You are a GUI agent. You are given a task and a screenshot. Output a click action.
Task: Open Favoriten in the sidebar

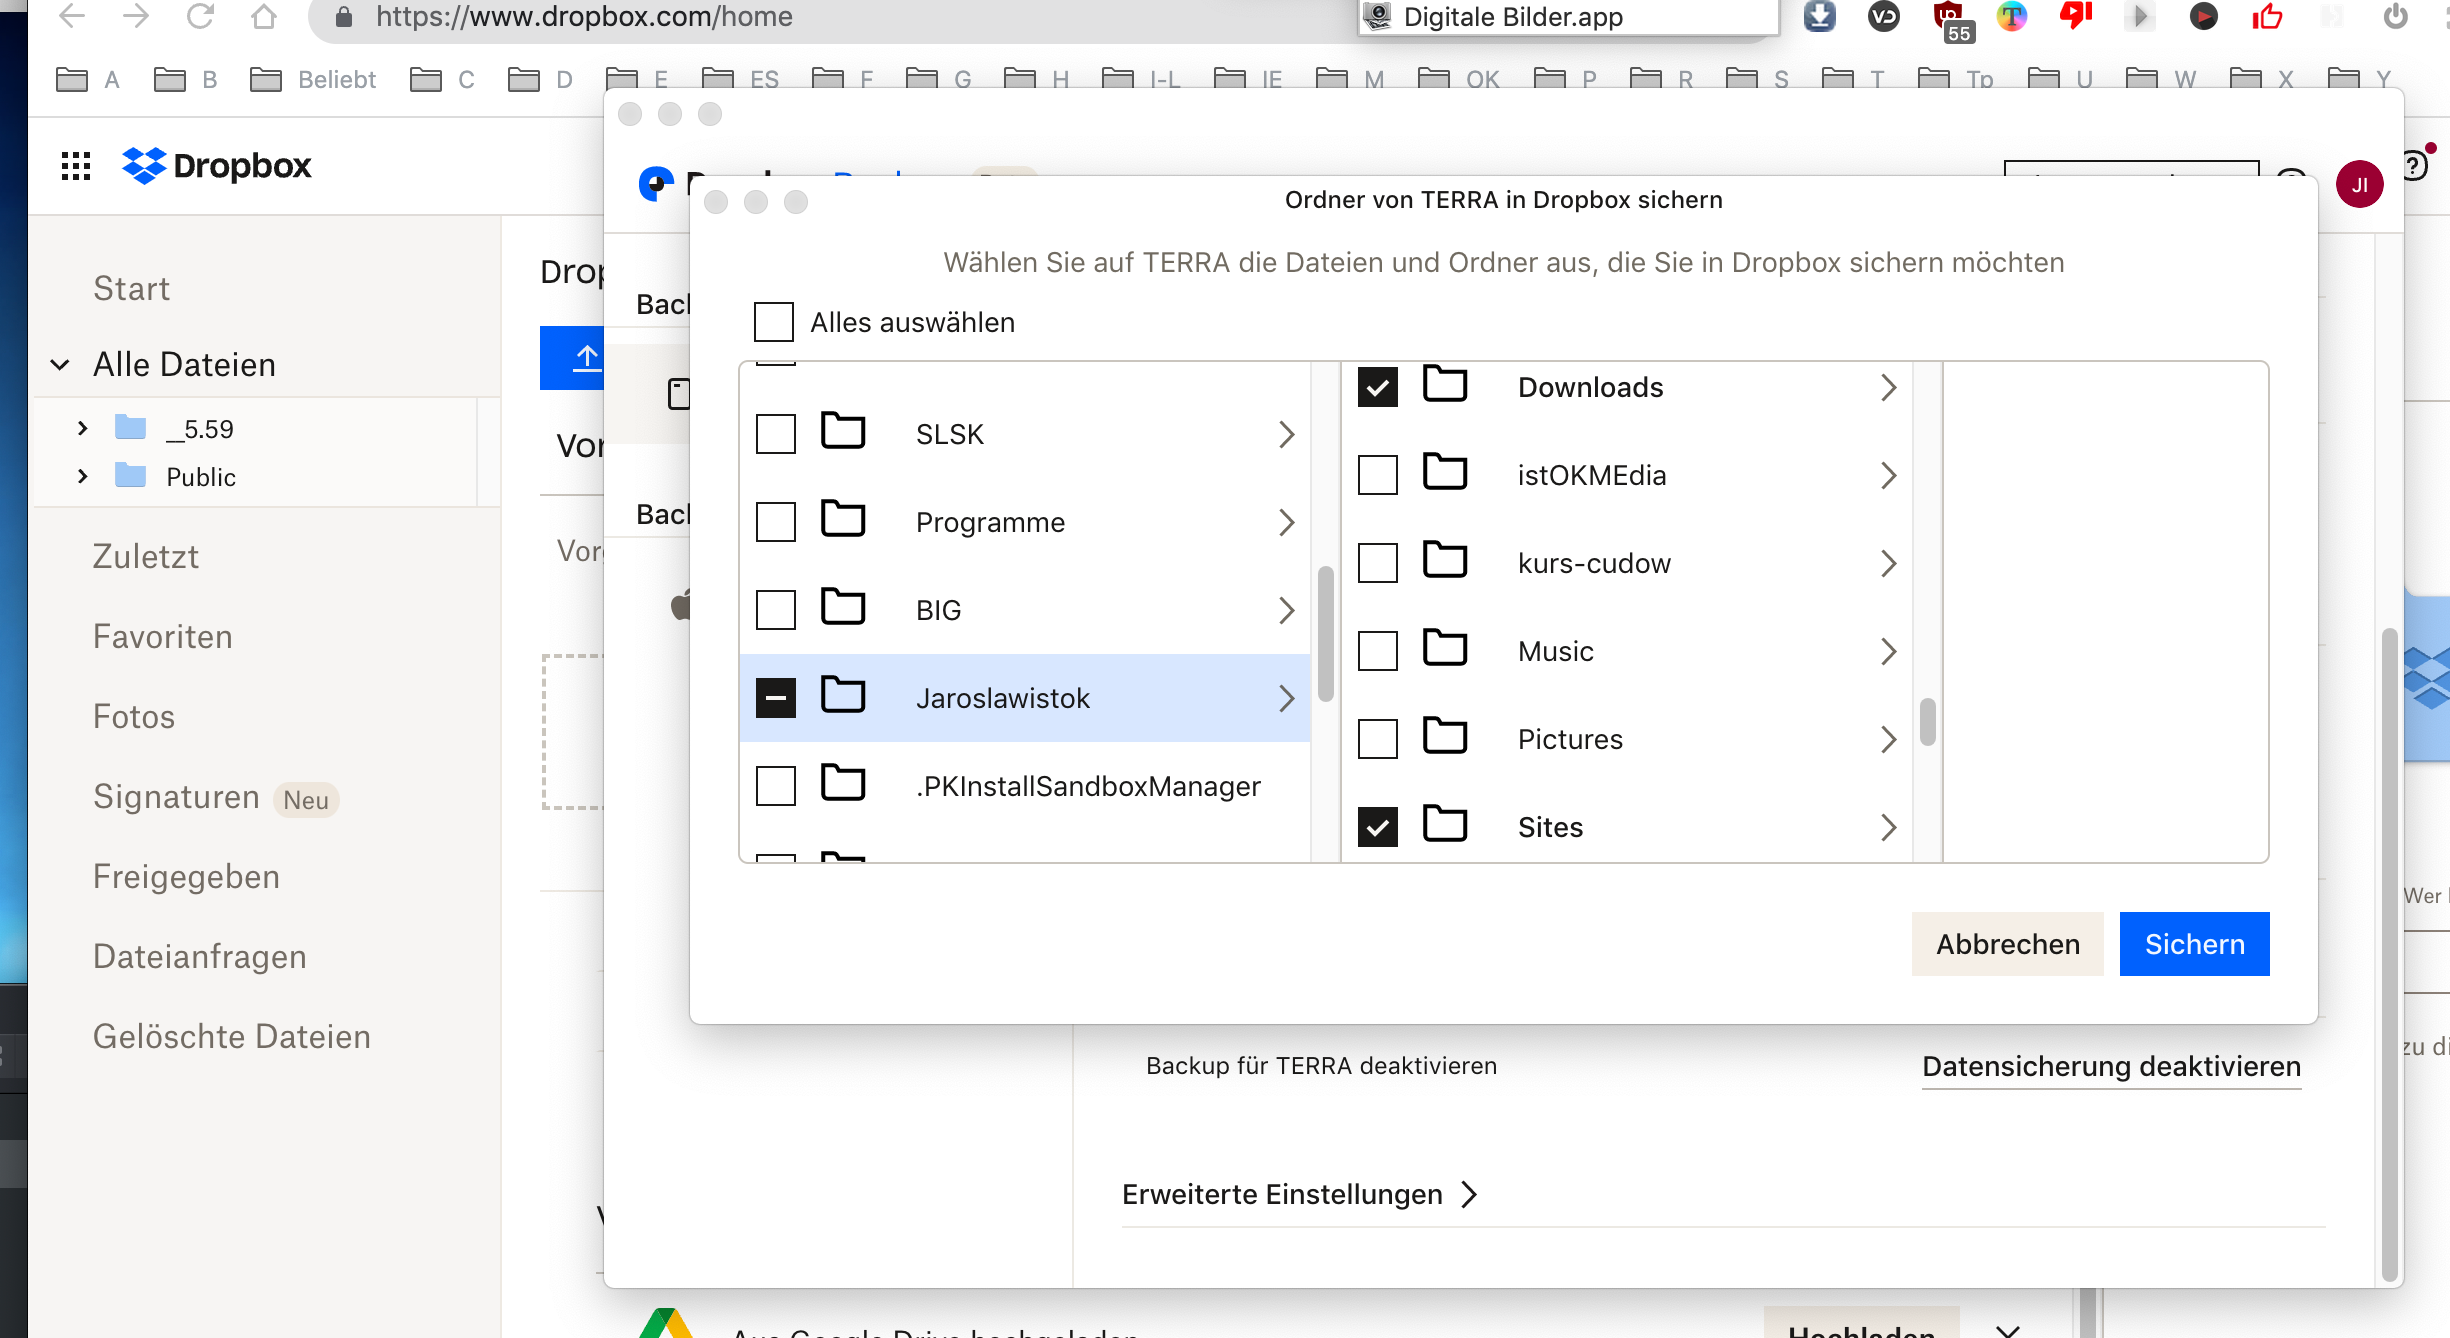tap(162, 636)
